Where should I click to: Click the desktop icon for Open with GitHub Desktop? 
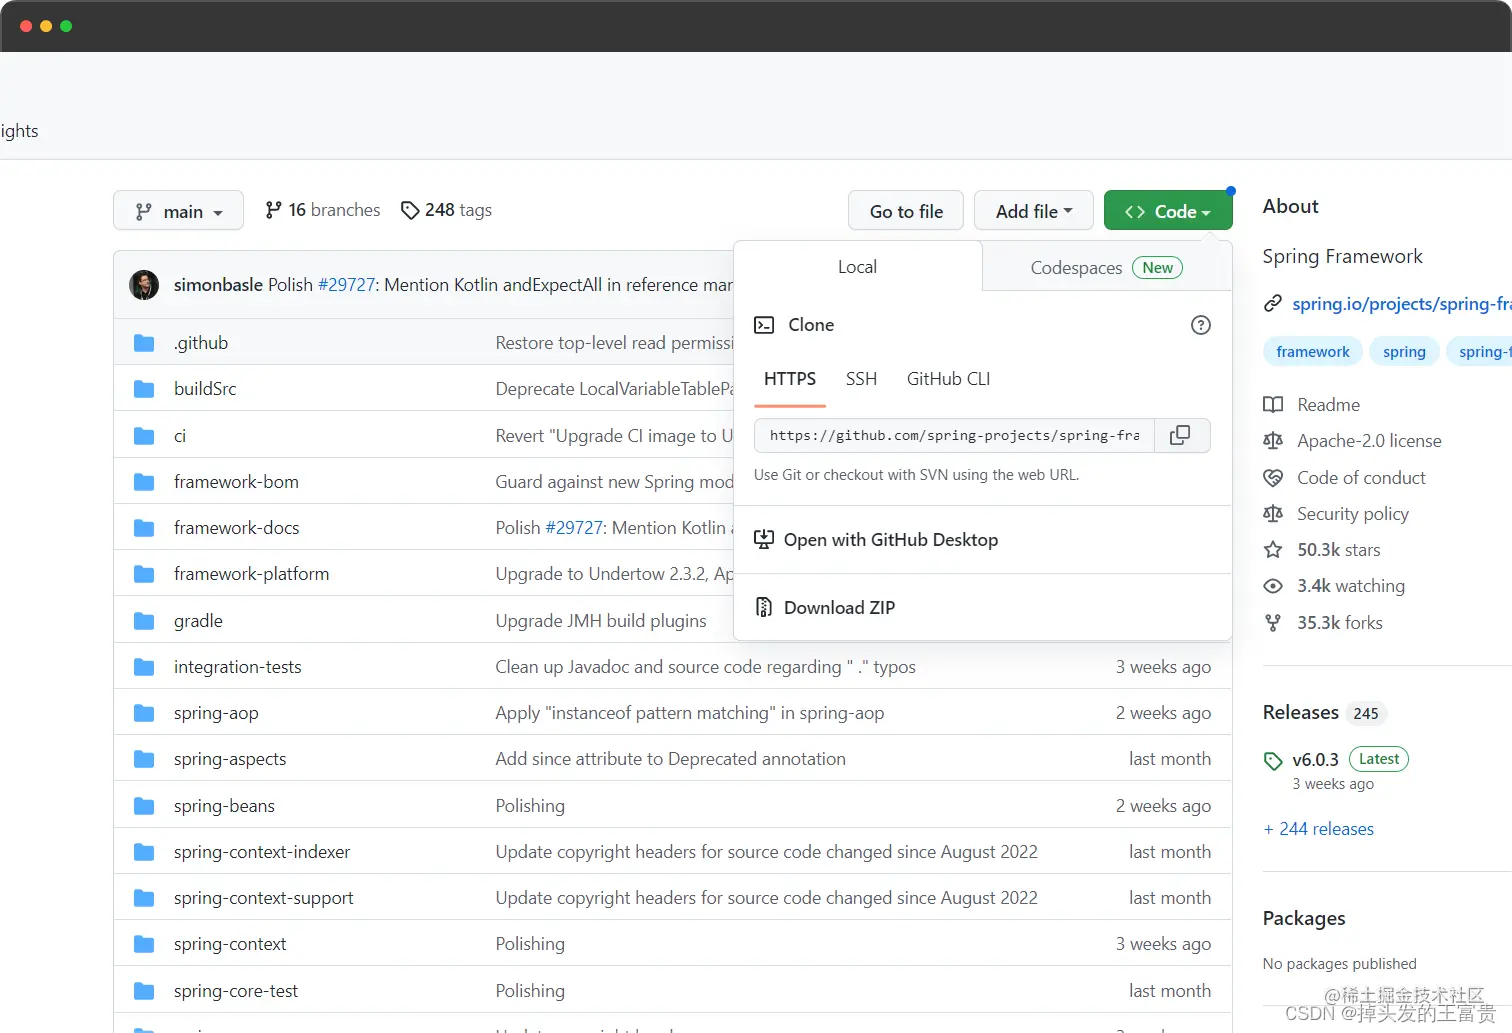764,540
